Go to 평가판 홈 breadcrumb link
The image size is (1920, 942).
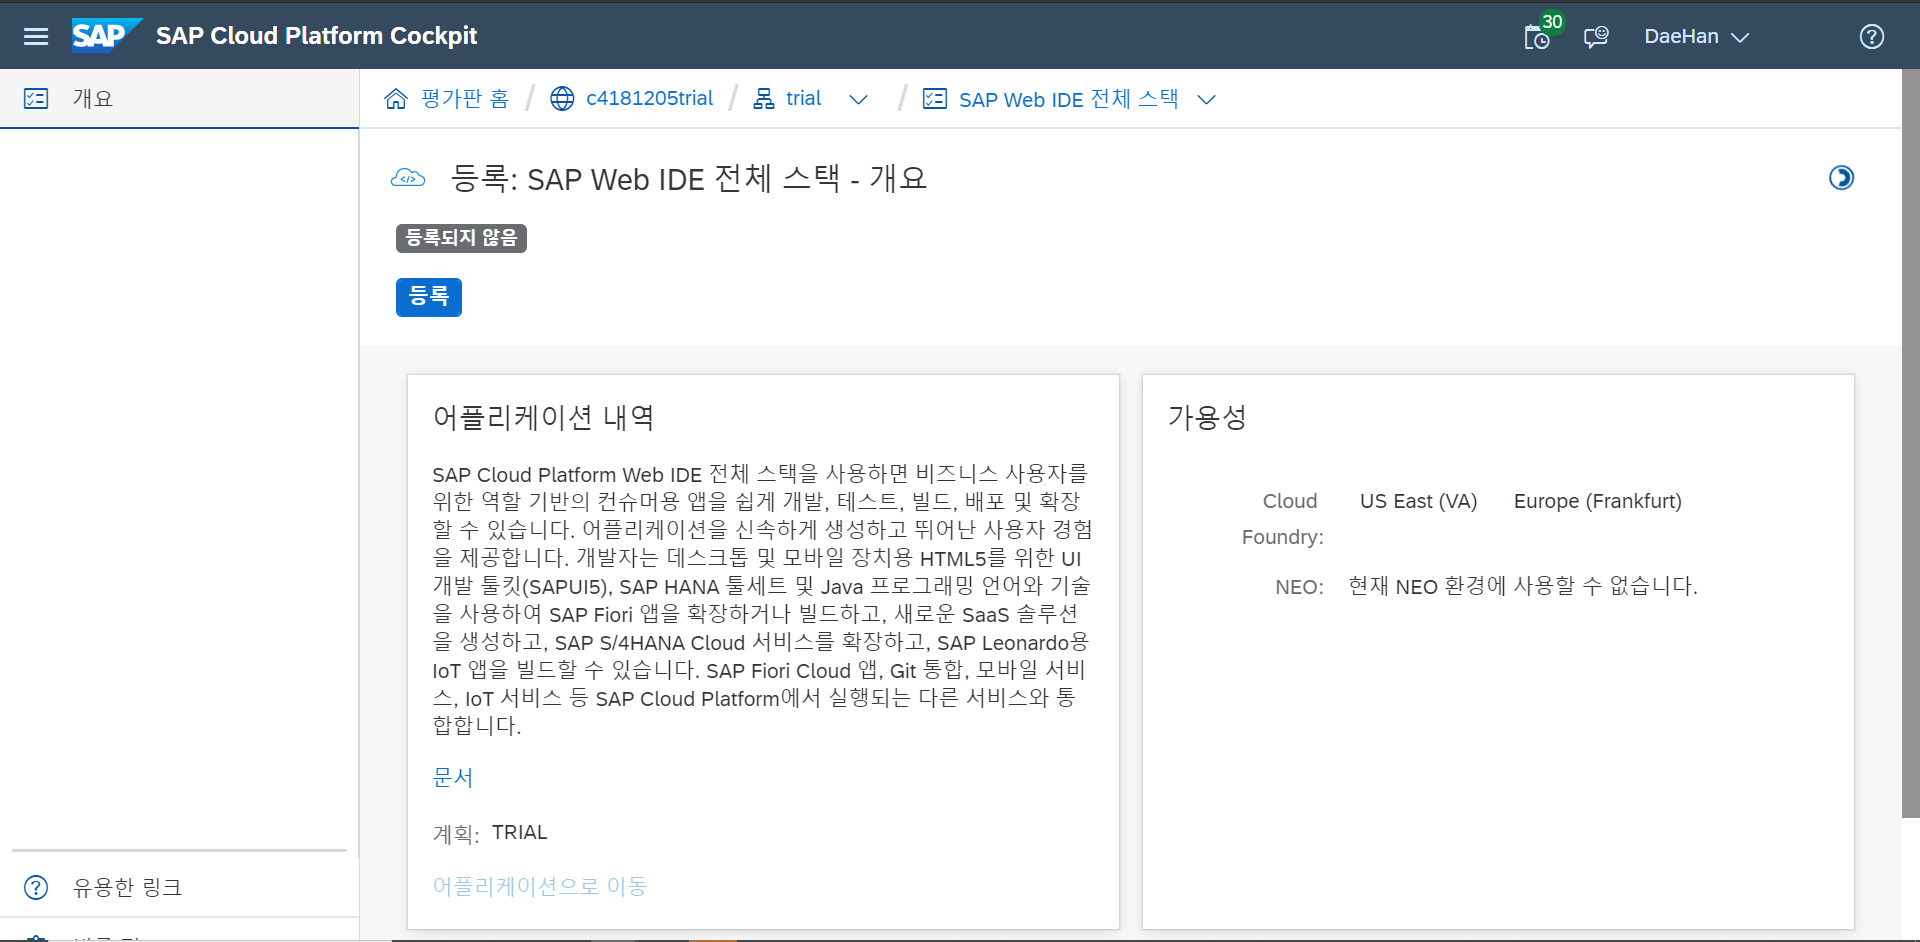[465, 99]
